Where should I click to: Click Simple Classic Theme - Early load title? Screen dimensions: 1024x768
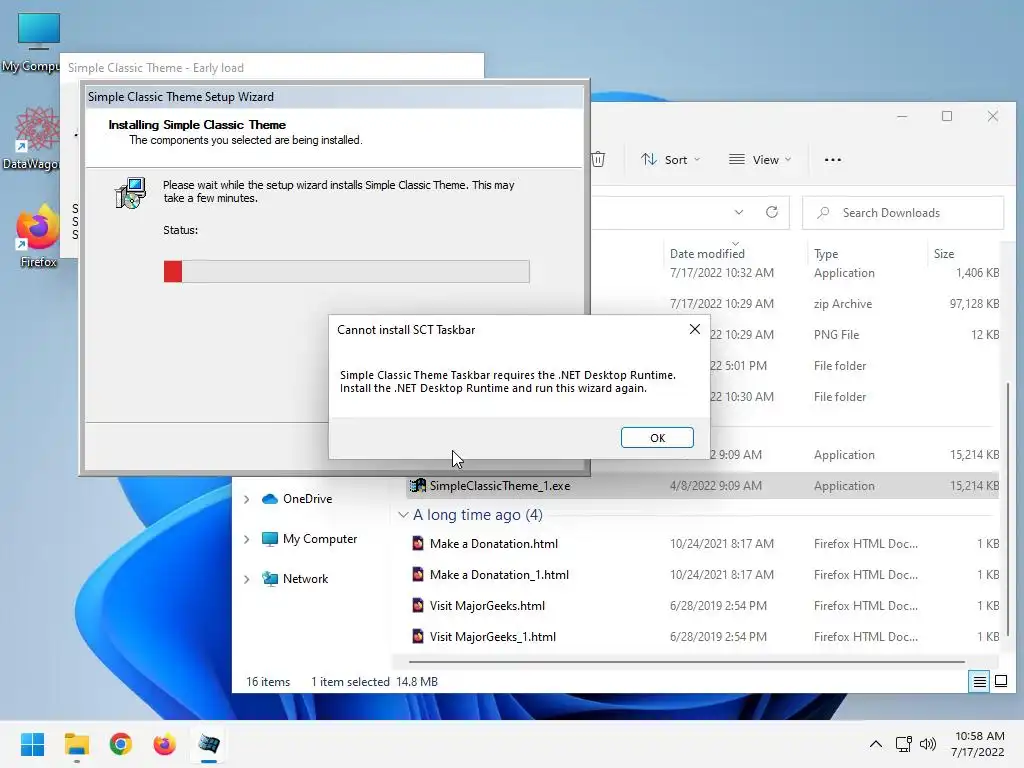point(155,68)
